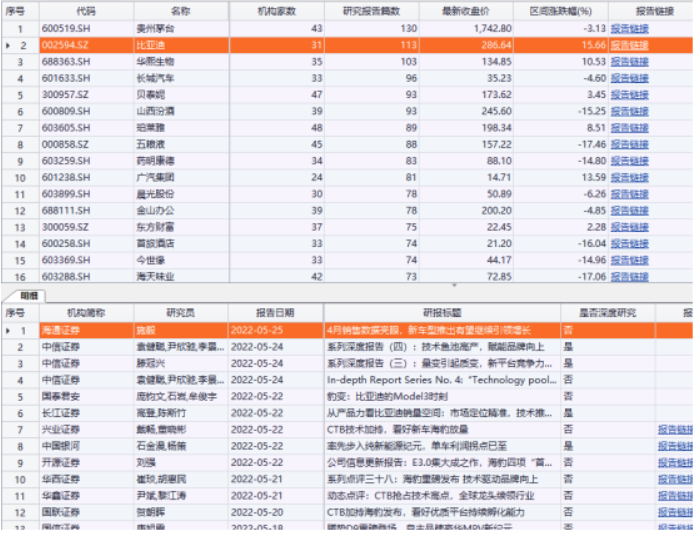Open report link for 603288.SH row
Viewport: 696px width, 535px height.
629,277
